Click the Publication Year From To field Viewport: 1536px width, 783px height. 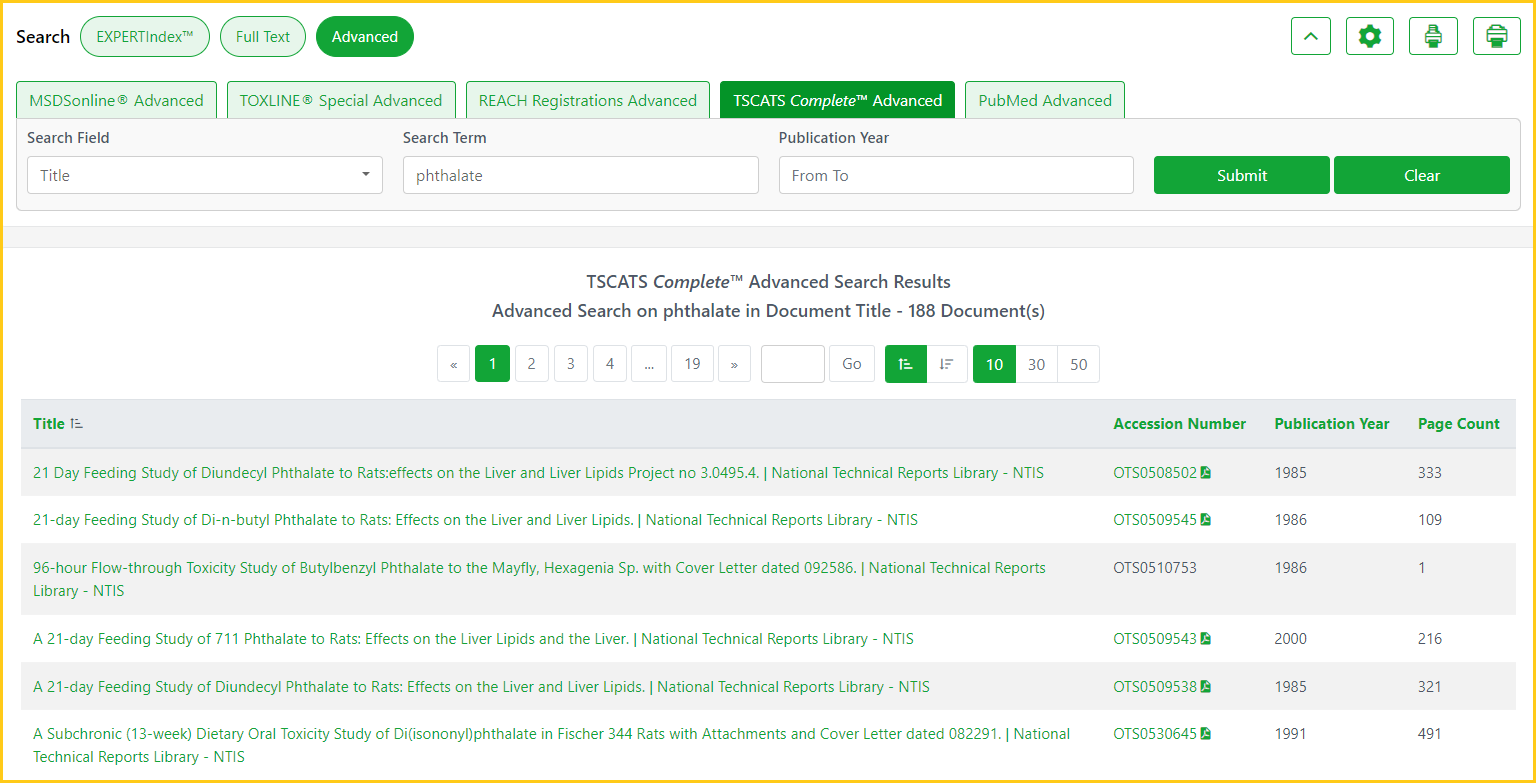tap(955, 175)
